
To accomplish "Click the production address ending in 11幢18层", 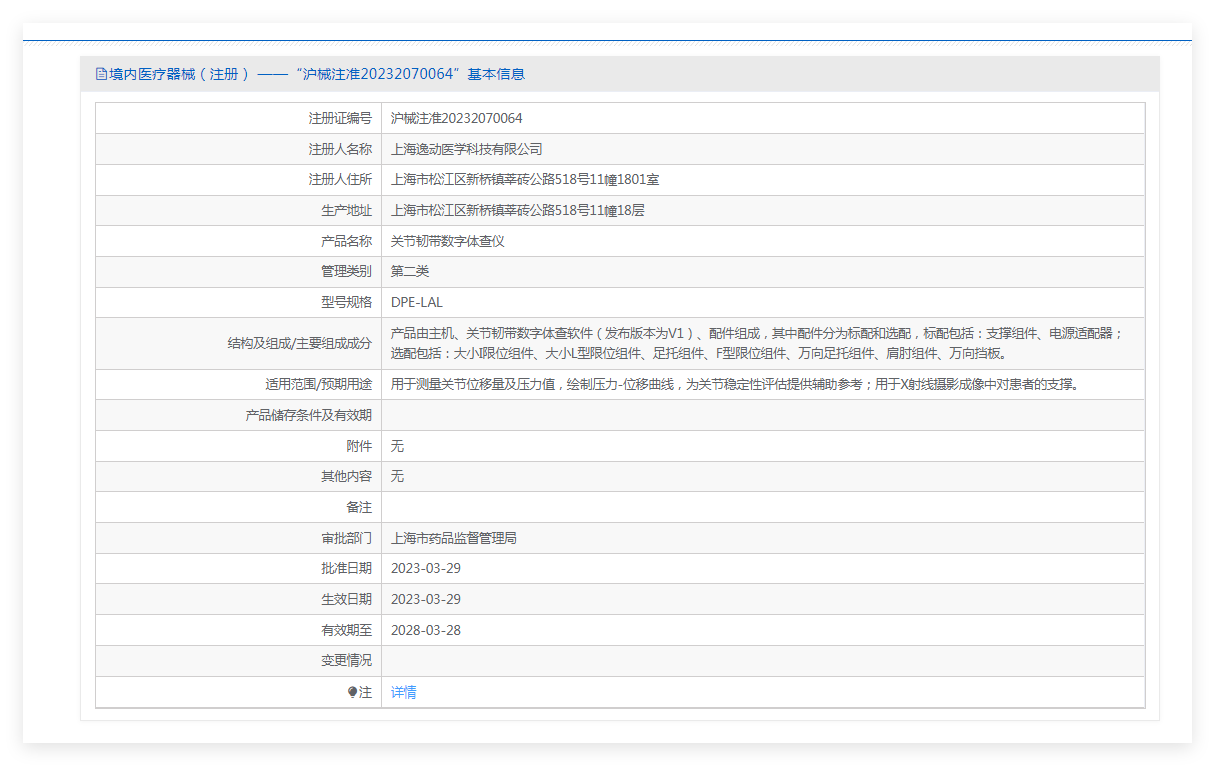I will [x=517, y=211].
